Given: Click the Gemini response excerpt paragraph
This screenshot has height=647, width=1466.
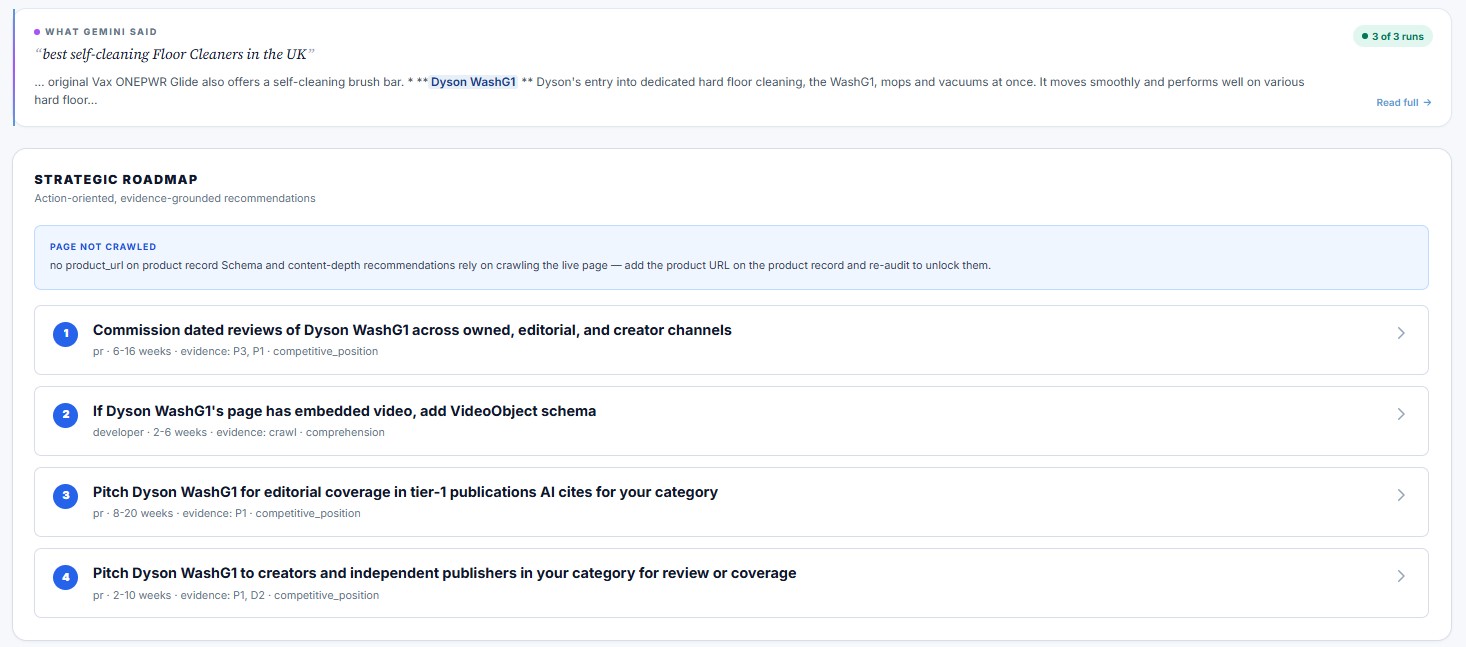Looking at the screenshot, I should tap(669, 91).
